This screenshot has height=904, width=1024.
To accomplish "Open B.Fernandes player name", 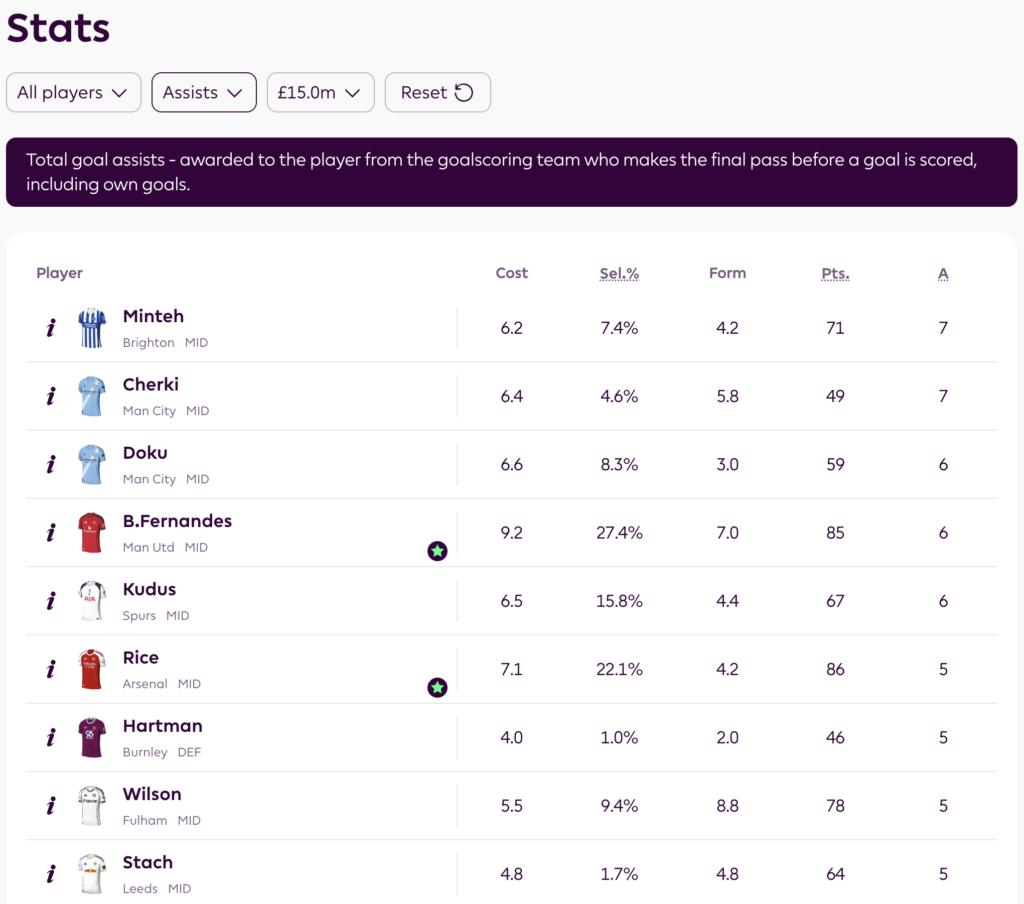I will (177, 521).
